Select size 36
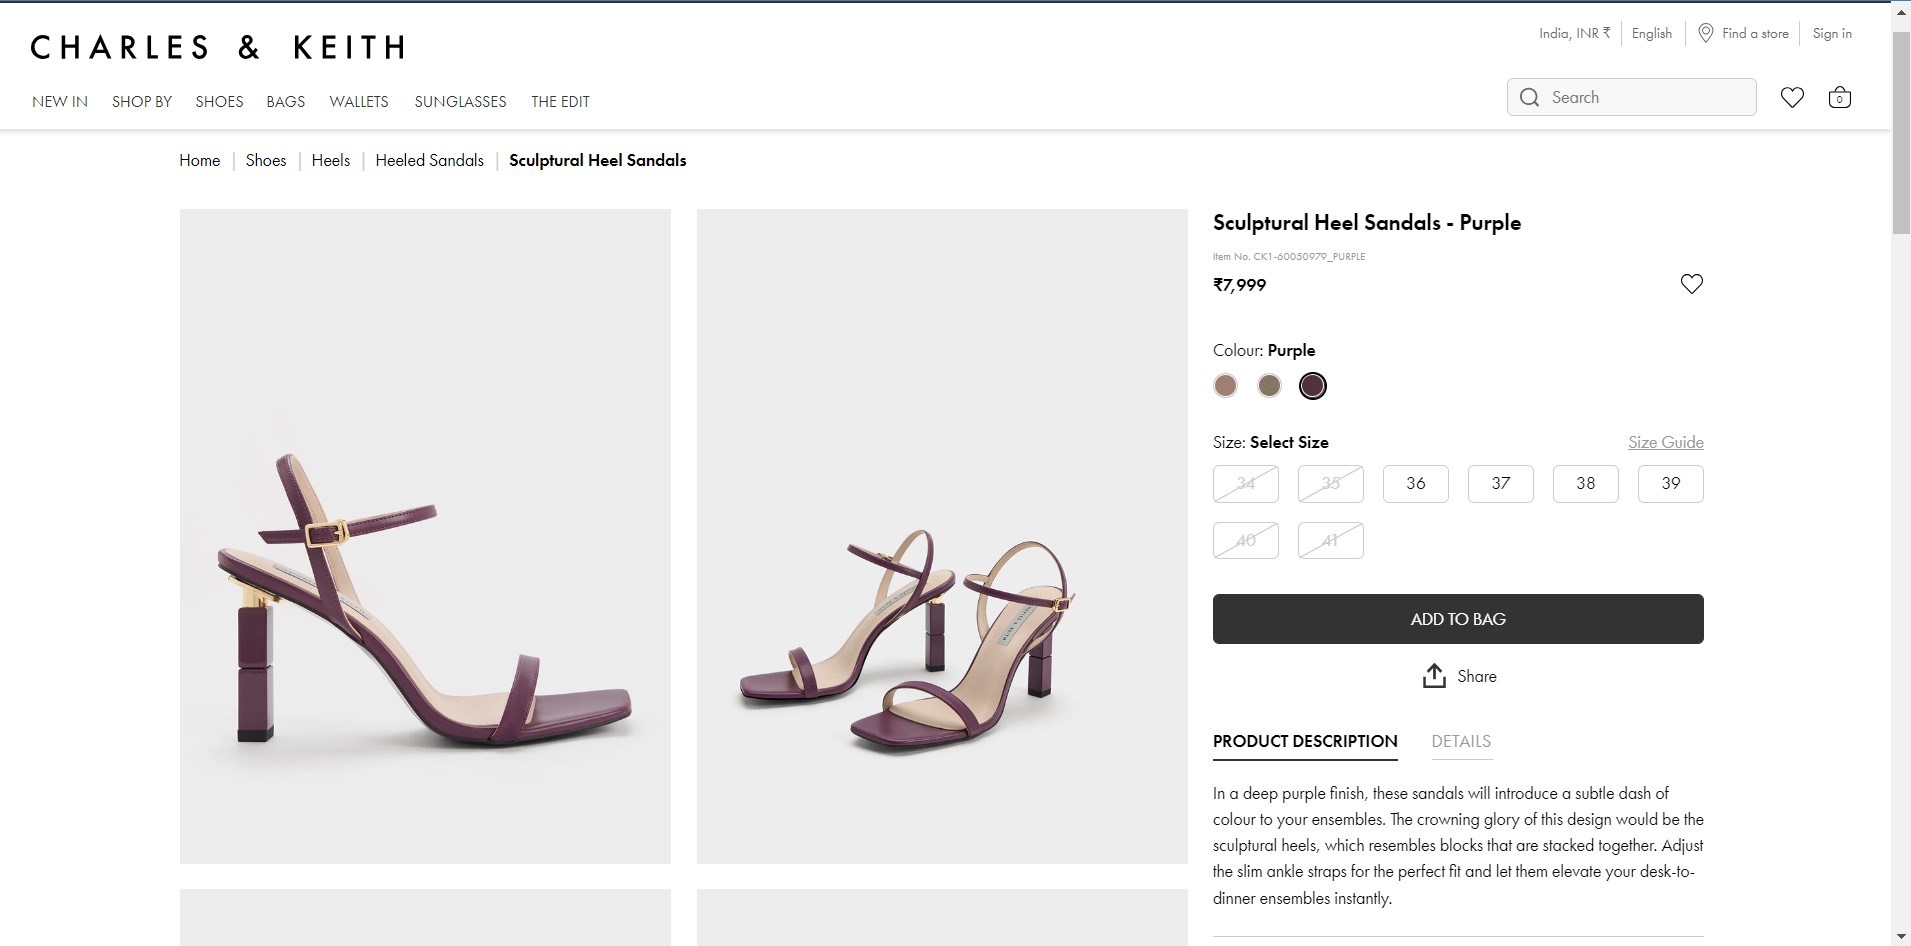The image size is (1911, 946). click(1415, 484)
